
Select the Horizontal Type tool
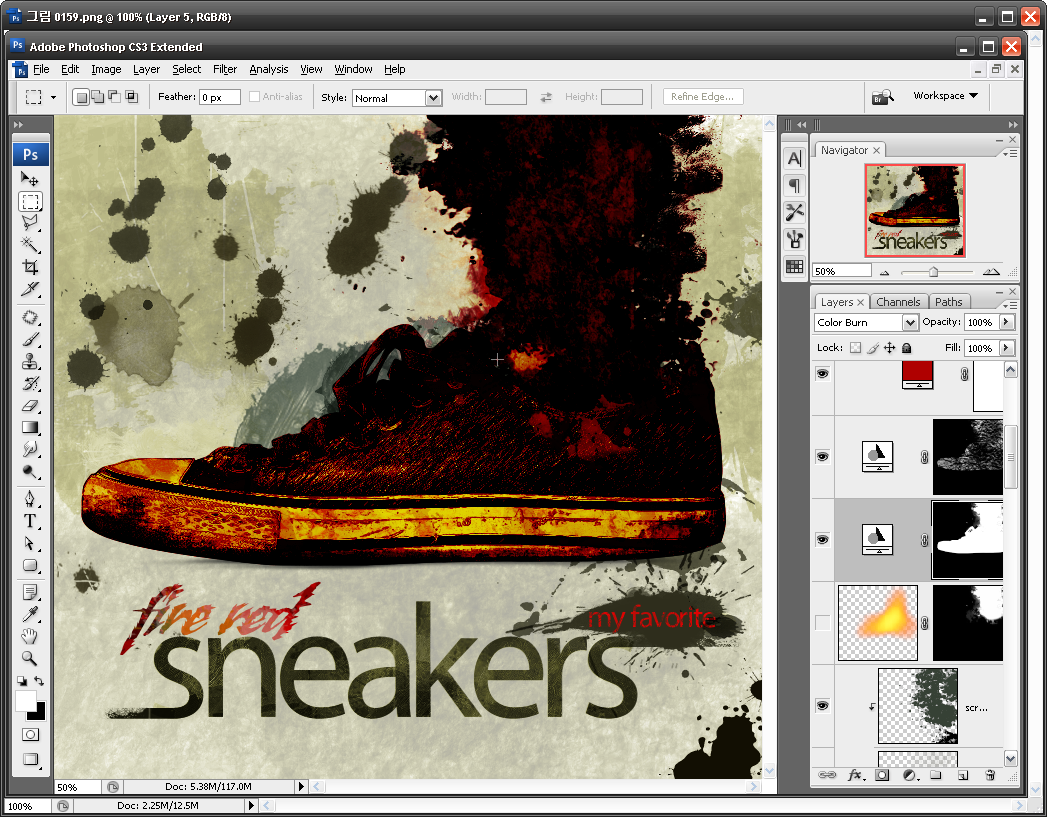point(30,521)
